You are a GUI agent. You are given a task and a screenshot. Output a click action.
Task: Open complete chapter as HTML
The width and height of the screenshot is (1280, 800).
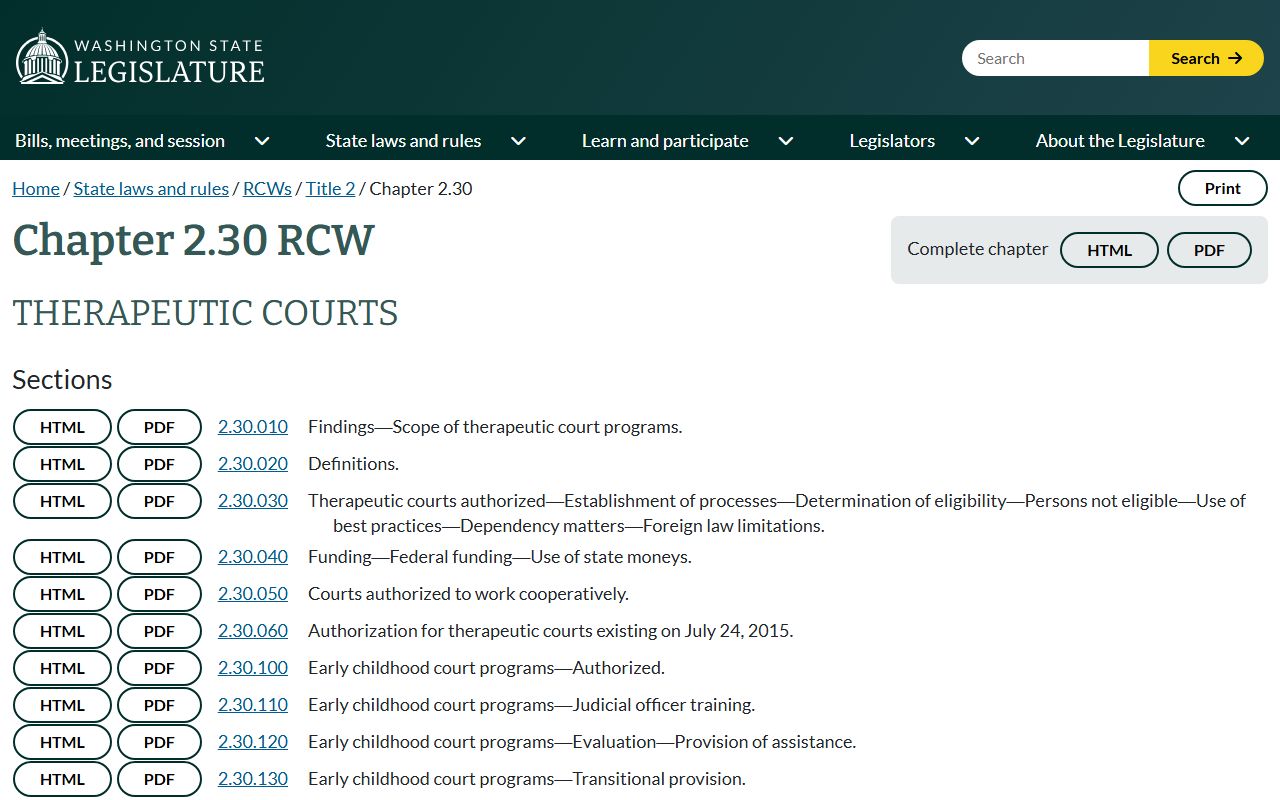tap(1109, 250)
